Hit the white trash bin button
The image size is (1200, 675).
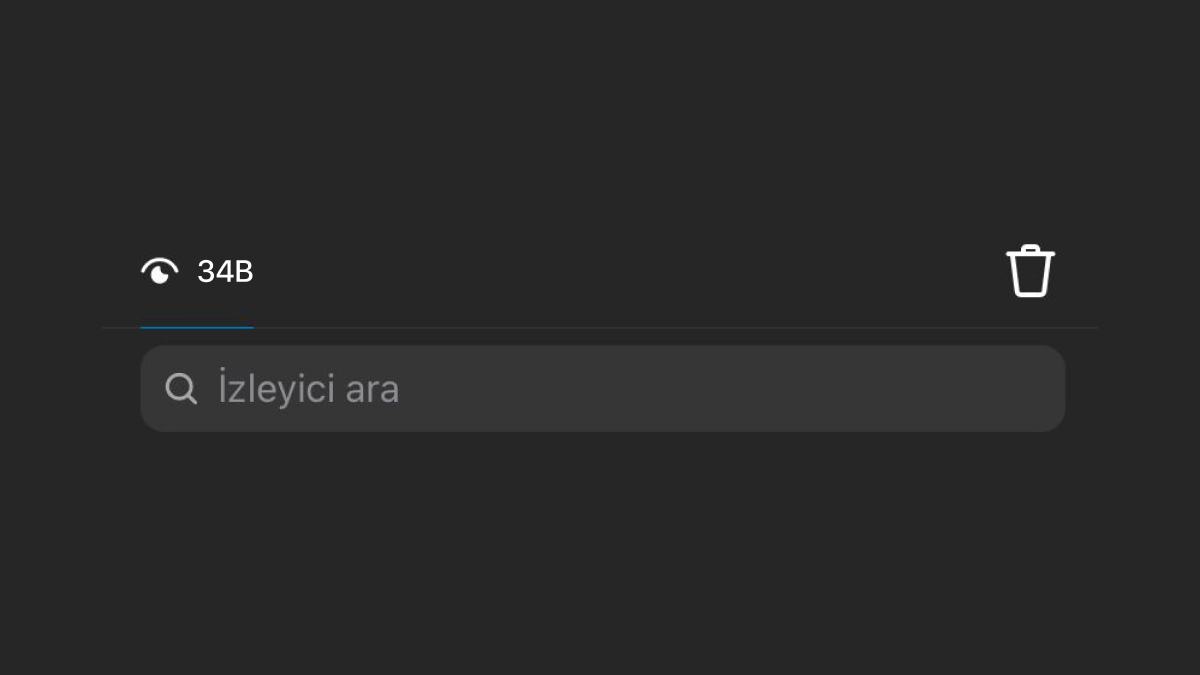click(1030, 271)
